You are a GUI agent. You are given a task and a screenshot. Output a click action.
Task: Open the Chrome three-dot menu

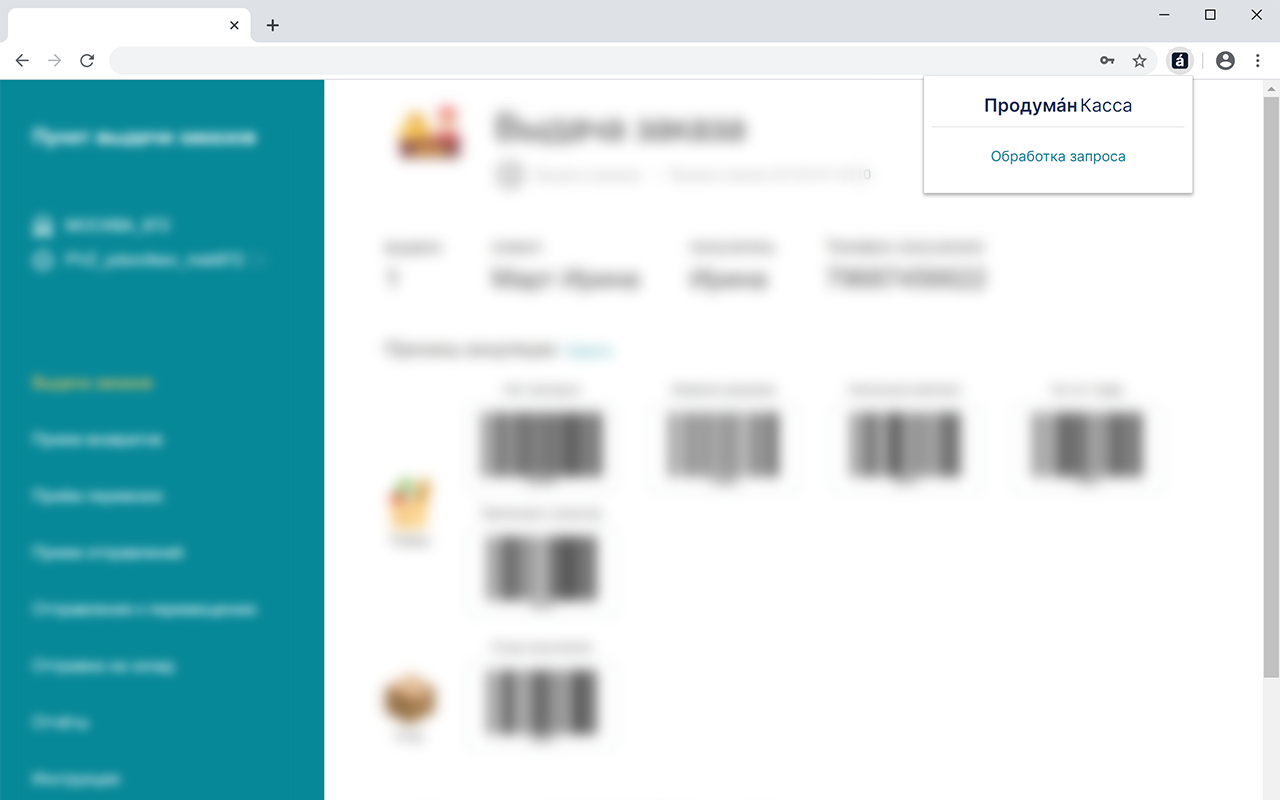(1258, 61)
